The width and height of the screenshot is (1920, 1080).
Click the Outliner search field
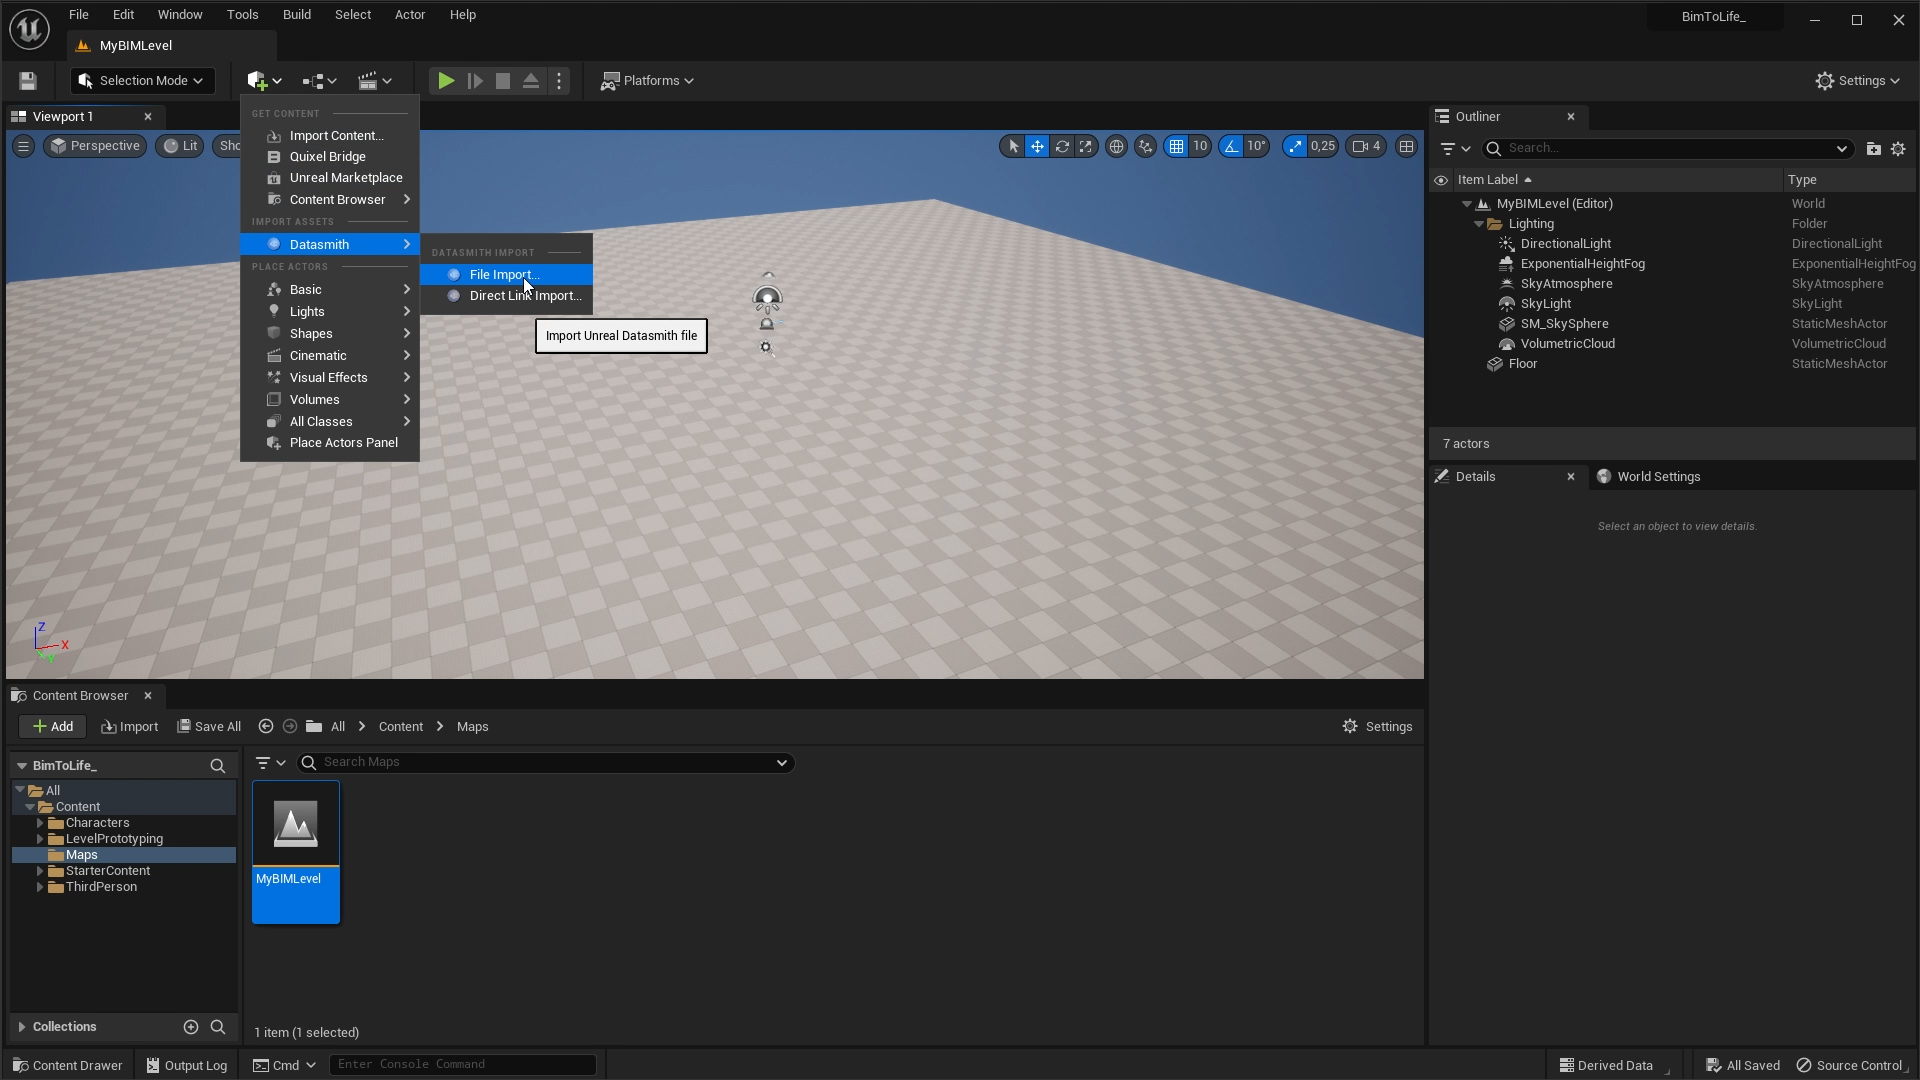point(1668,149)
